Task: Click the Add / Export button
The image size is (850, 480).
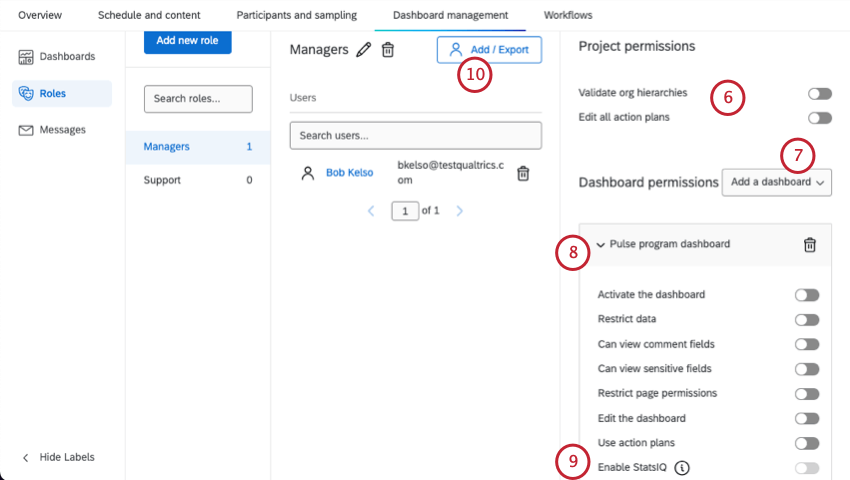Action: click(x=489, y=50)
